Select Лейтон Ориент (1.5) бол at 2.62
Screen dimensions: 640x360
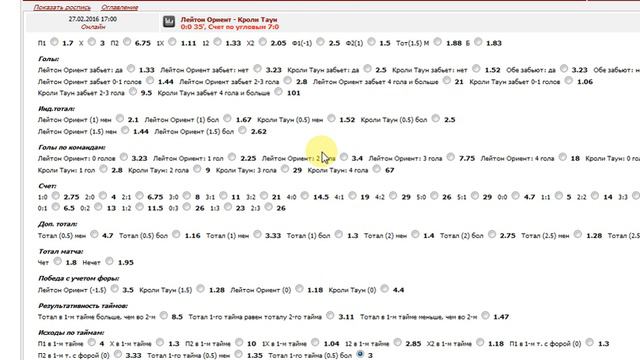(x=242, y=130)
